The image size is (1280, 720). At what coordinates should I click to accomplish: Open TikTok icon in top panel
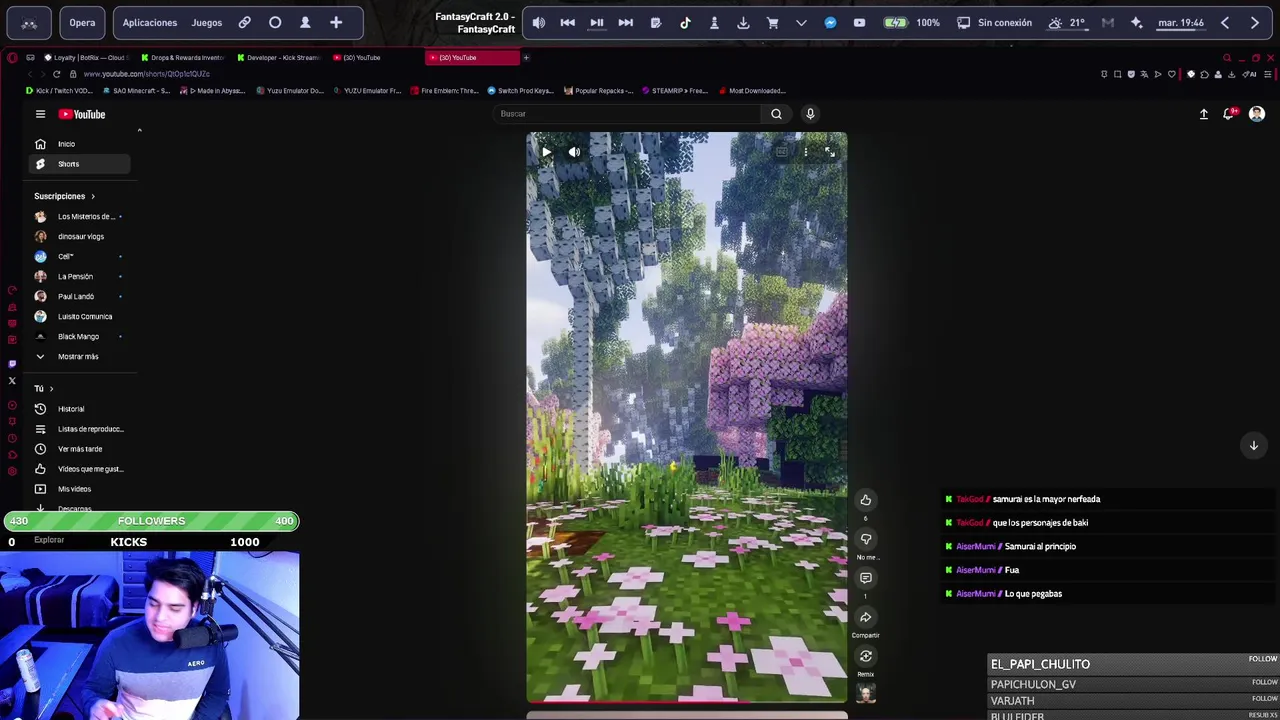685,22
